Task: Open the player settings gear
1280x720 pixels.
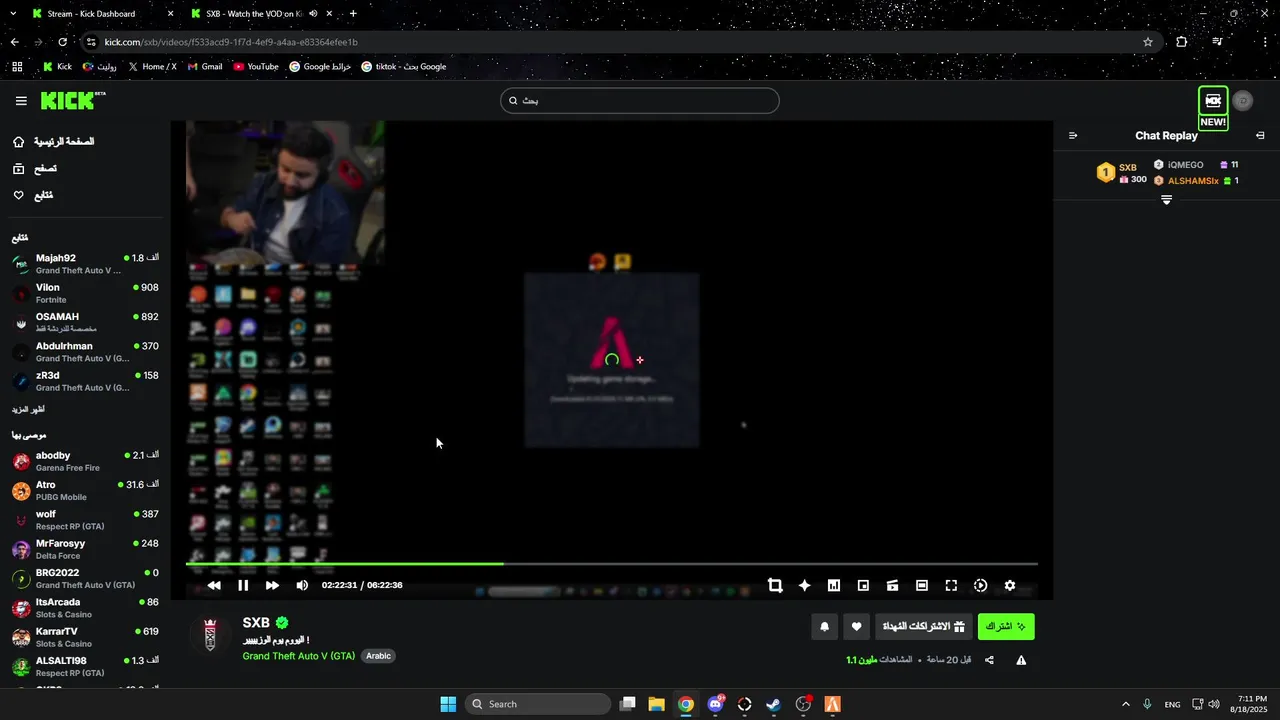Action: pos(1010,585)
